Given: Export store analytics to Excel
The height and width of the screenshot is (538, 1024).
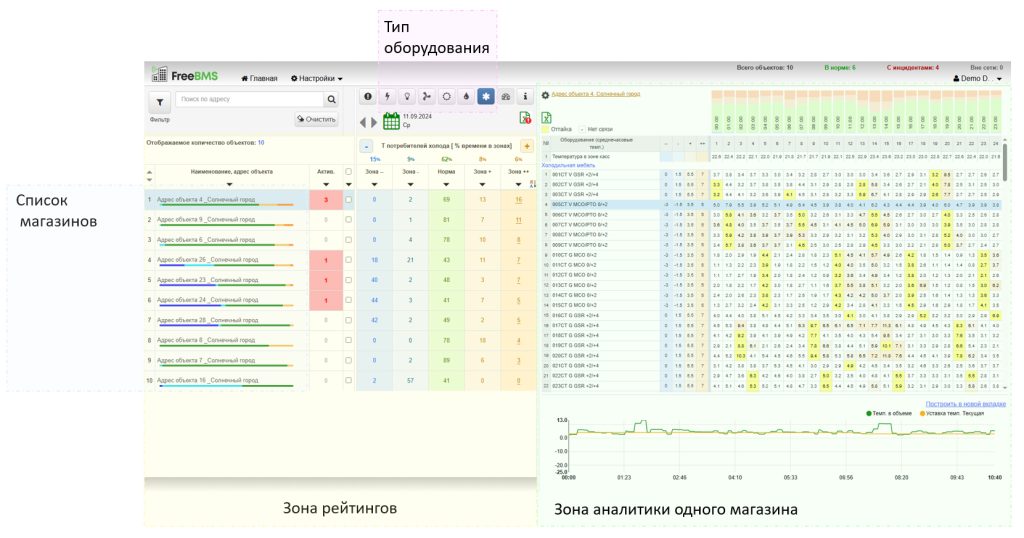Looking at the screenshot, I should pyautogui.click(x=547, y=118).
